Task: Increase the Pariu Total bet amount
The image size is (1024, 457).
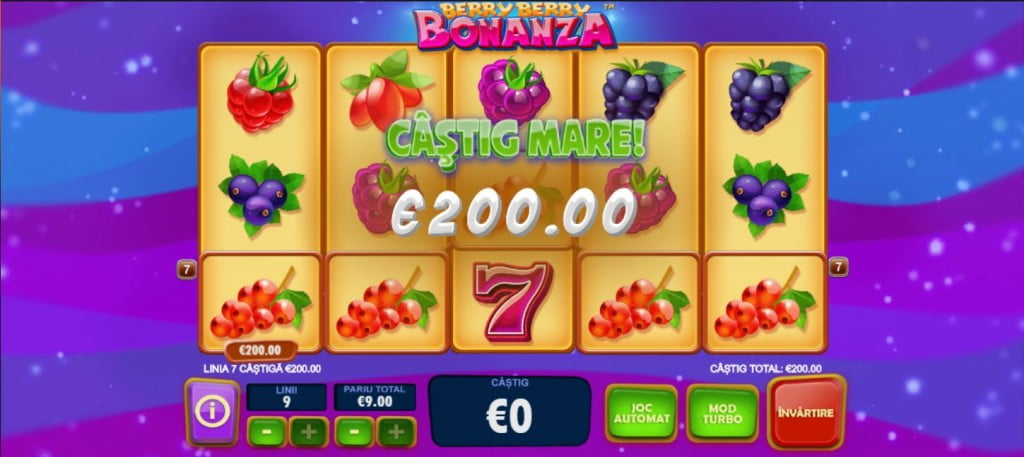Action: coord(396,432)
